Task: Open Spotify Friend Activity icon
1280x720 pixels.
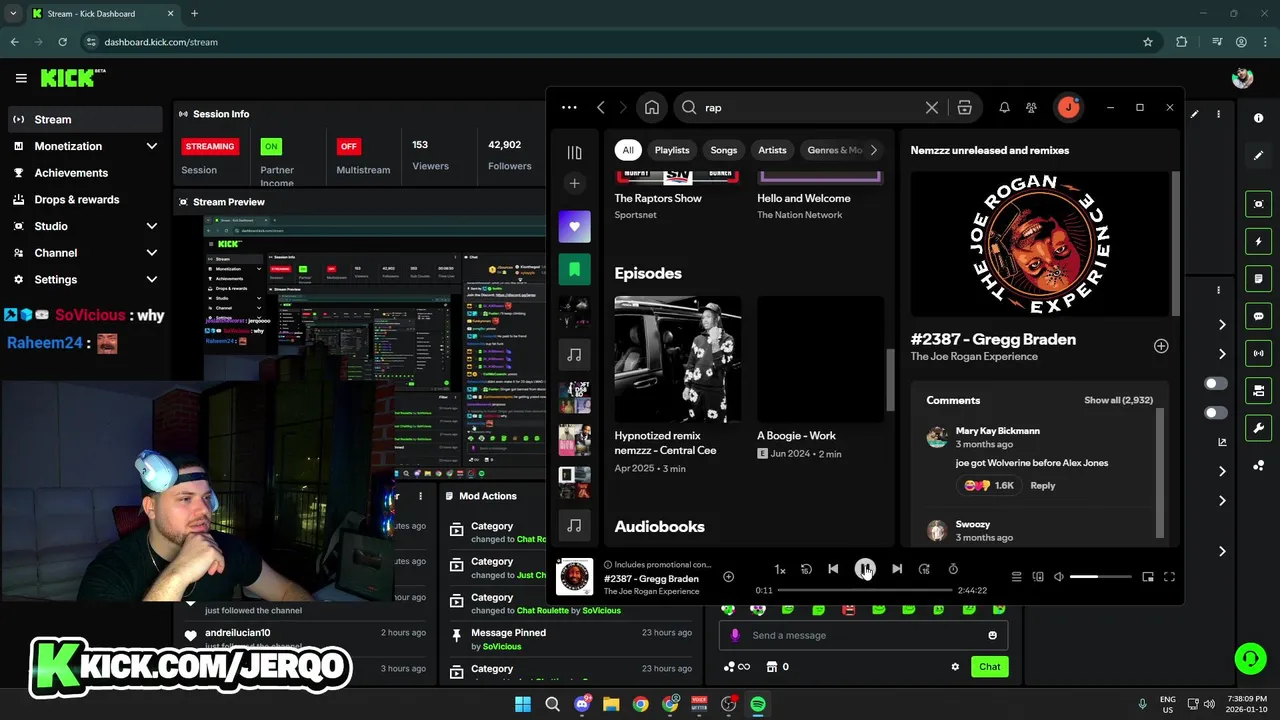Action: (1031, 107)
